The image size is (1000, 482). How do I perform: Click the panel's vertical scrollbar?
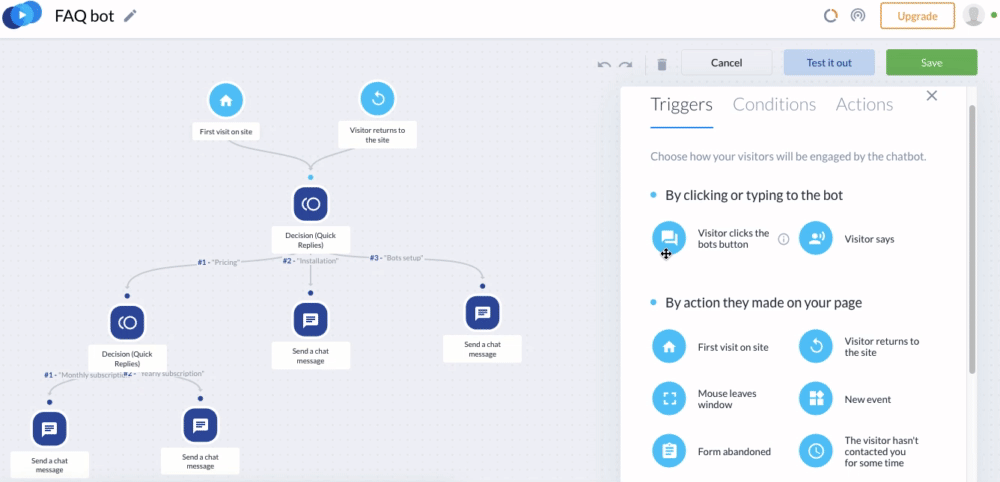click(972, 239)
